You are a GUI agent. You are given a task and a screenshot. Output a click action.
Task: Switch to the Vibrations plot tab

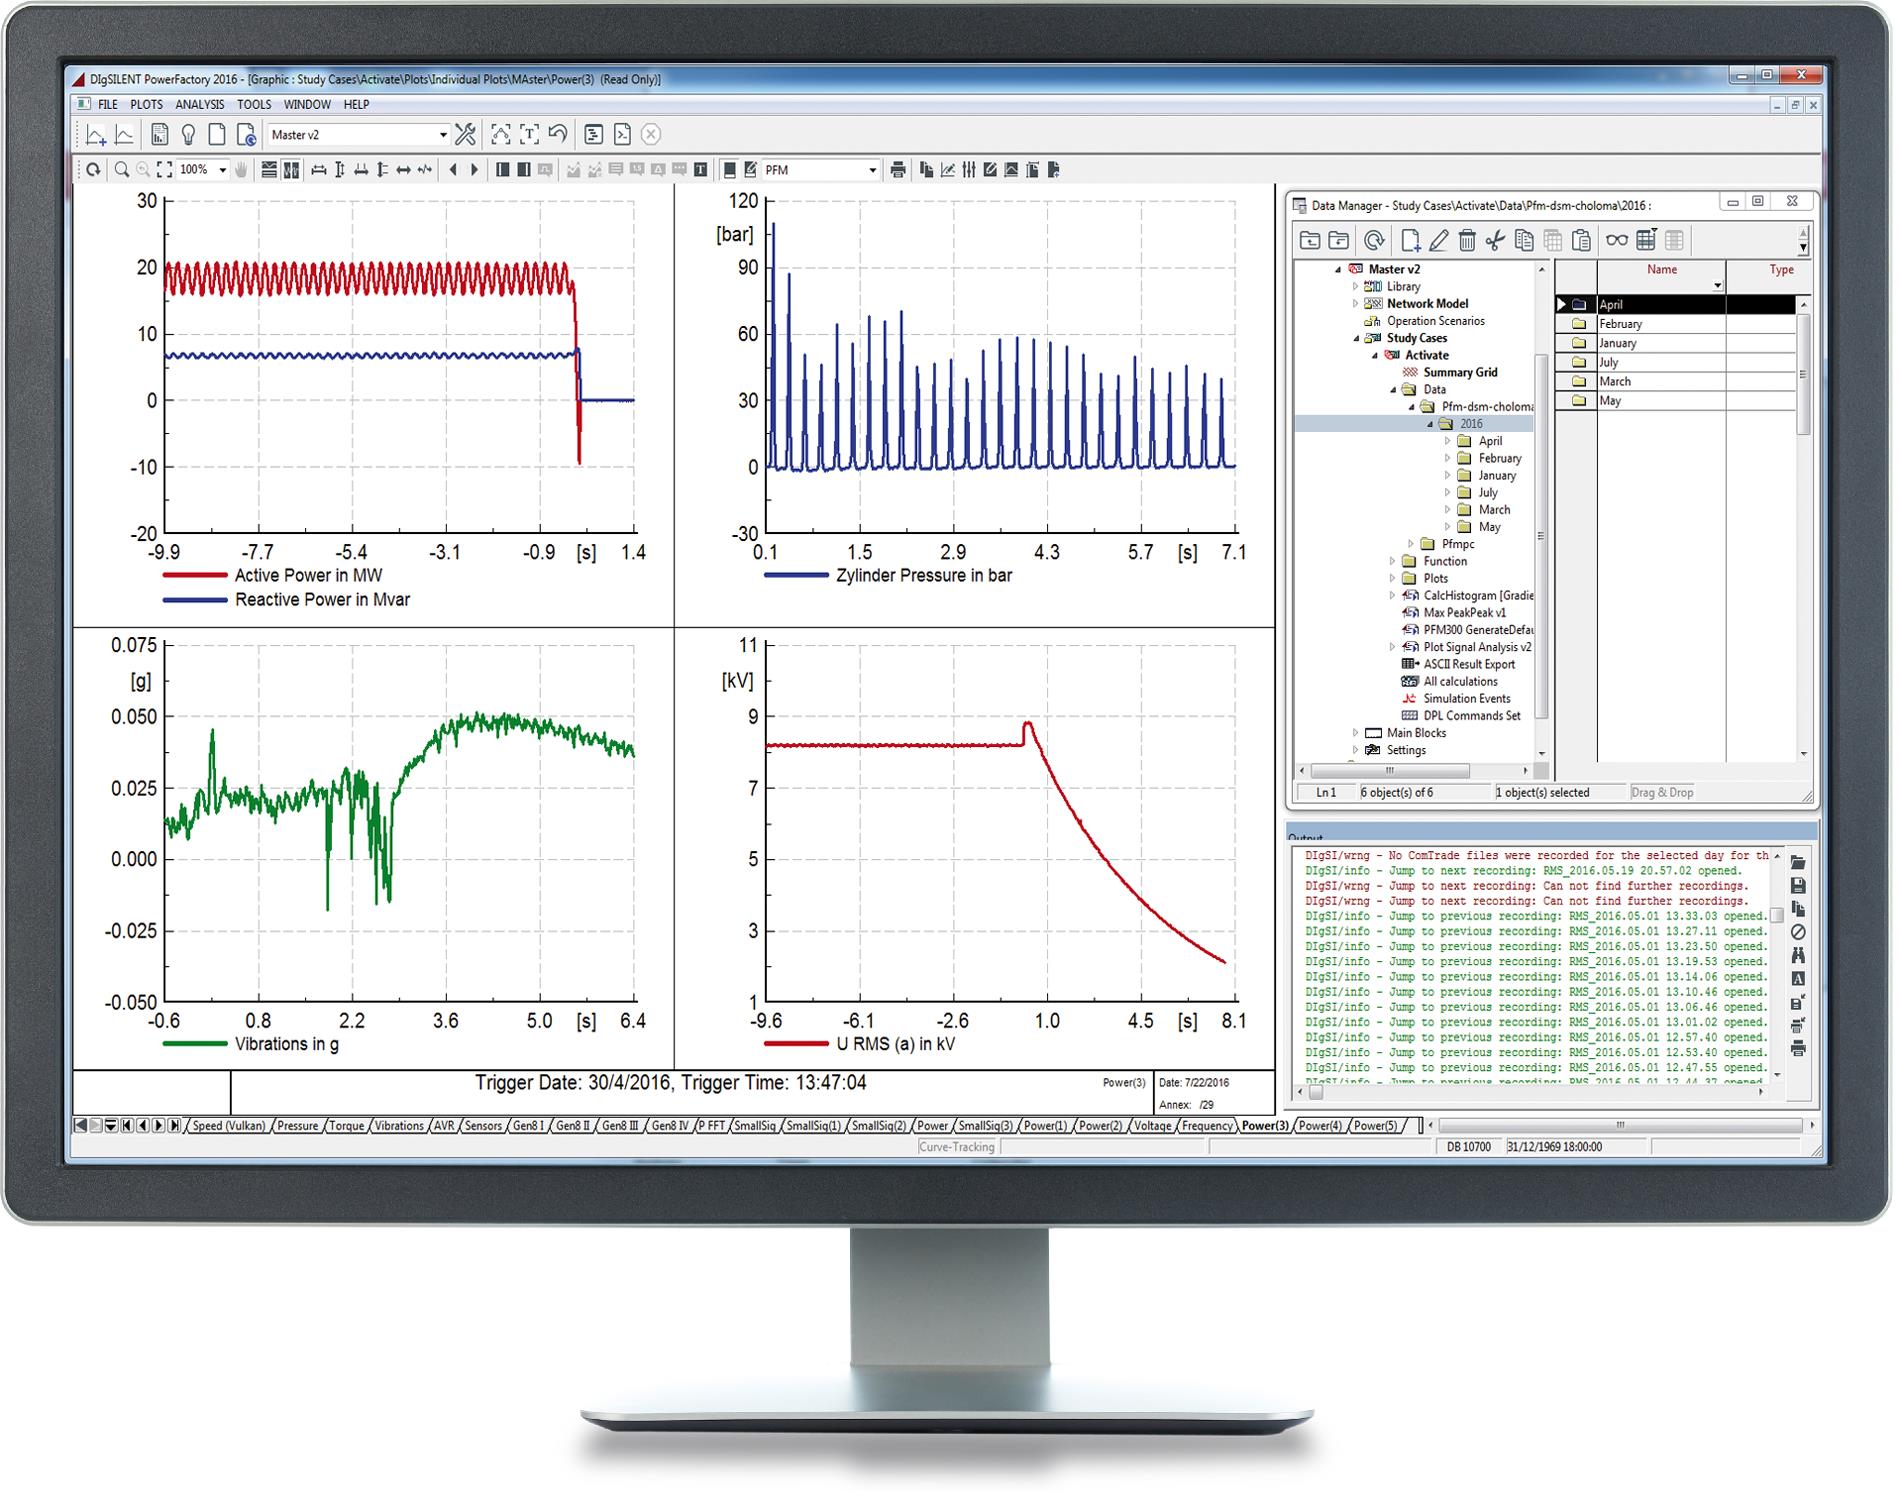(x=398, y=1126)
